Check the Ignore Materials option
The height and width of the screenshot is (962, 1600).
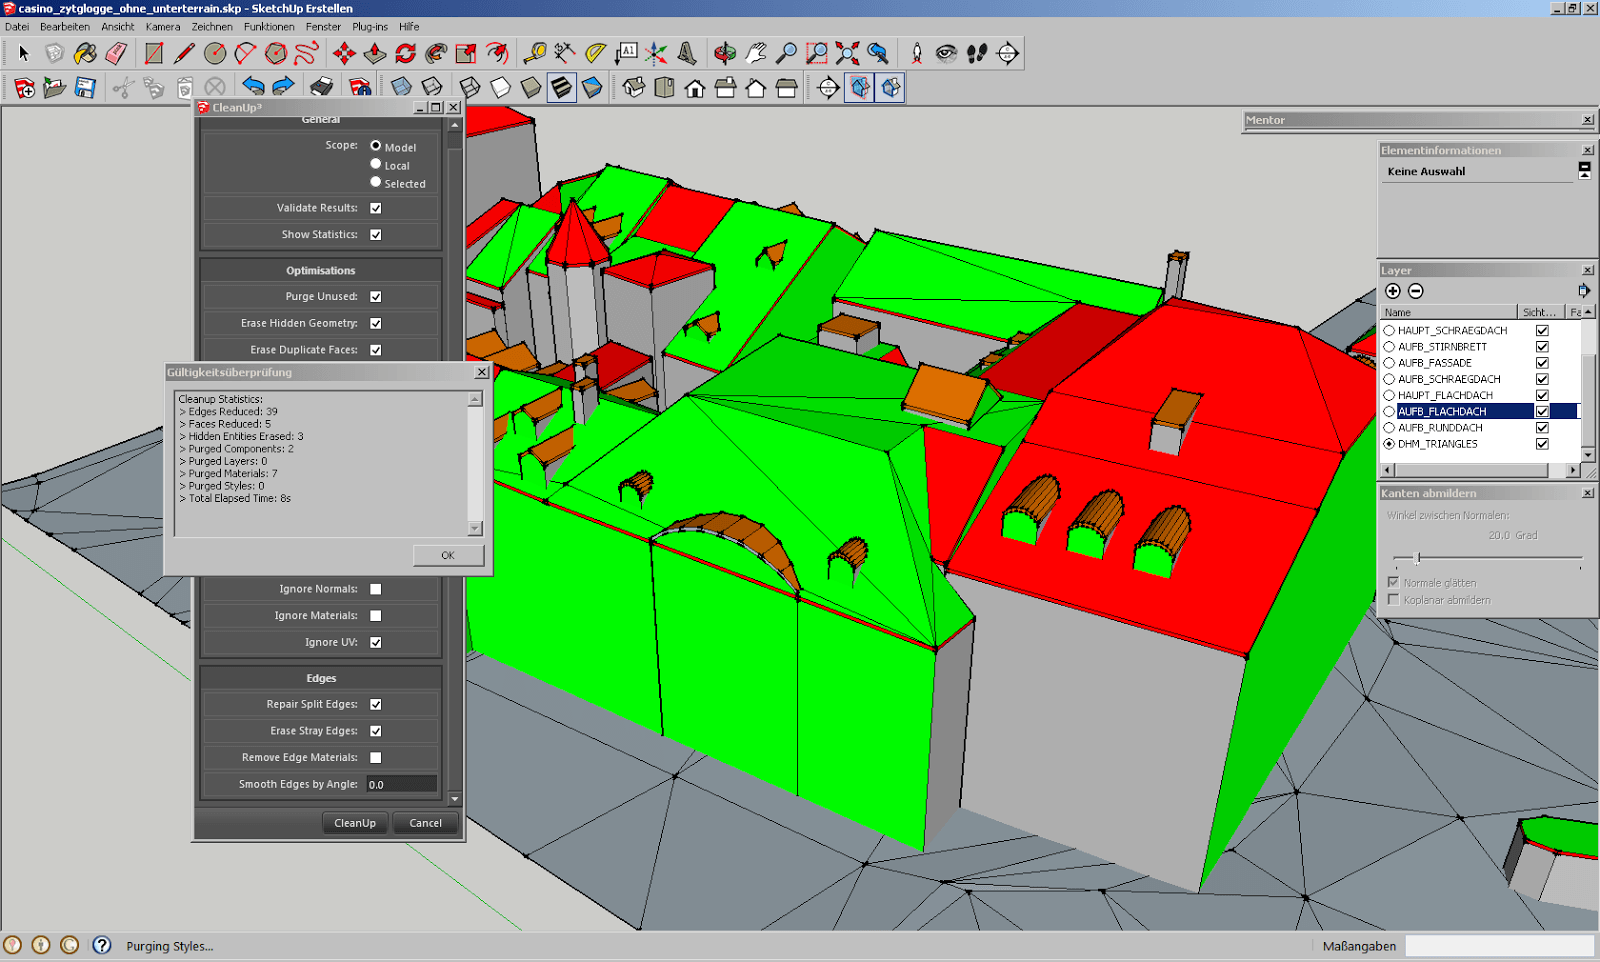coord(376,615)
